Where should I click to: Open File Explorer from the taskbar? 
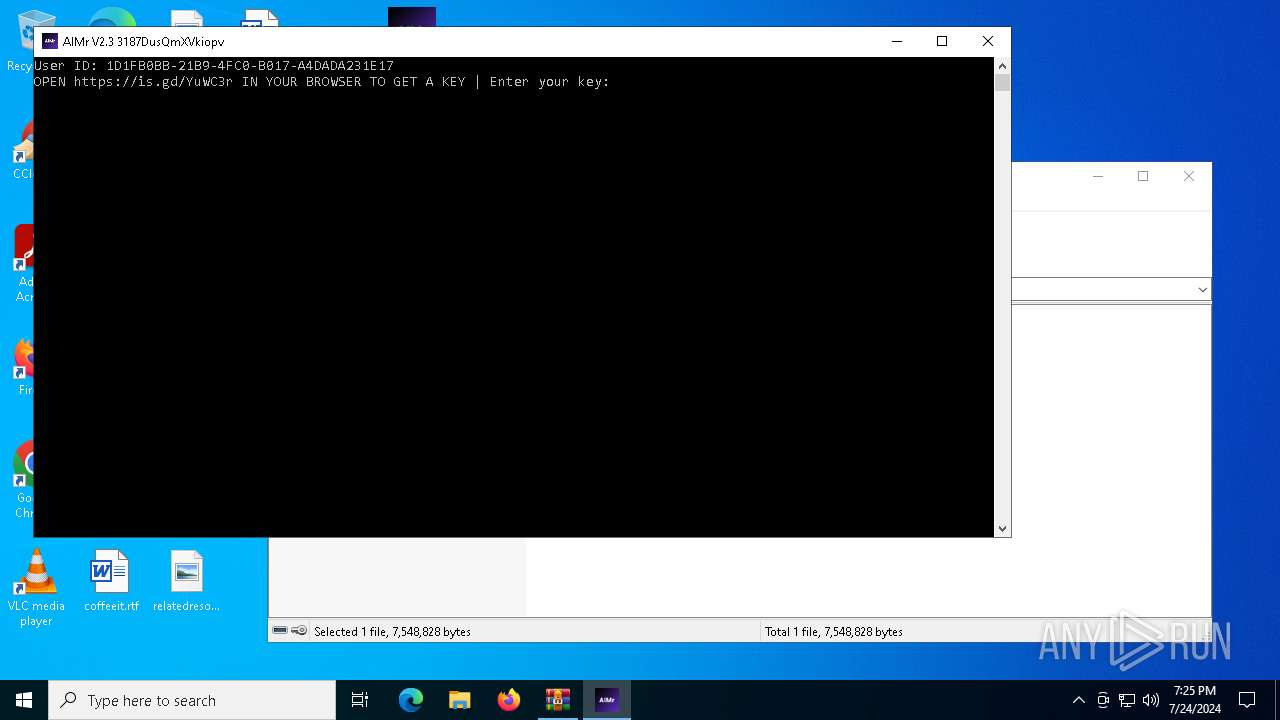pyautogui.click(x=460, y=700)
